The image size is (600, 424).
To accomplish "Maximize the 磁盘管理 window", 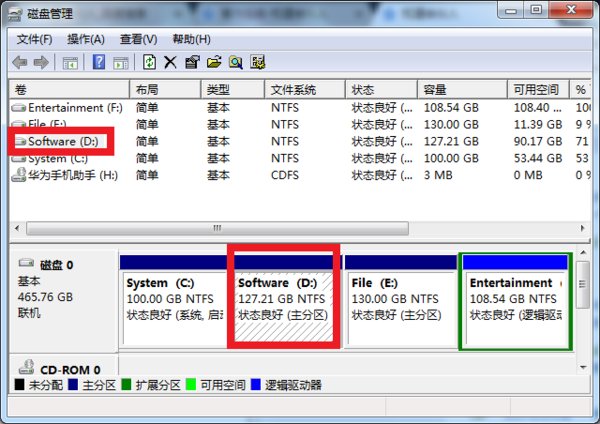I will coord(536,10).
